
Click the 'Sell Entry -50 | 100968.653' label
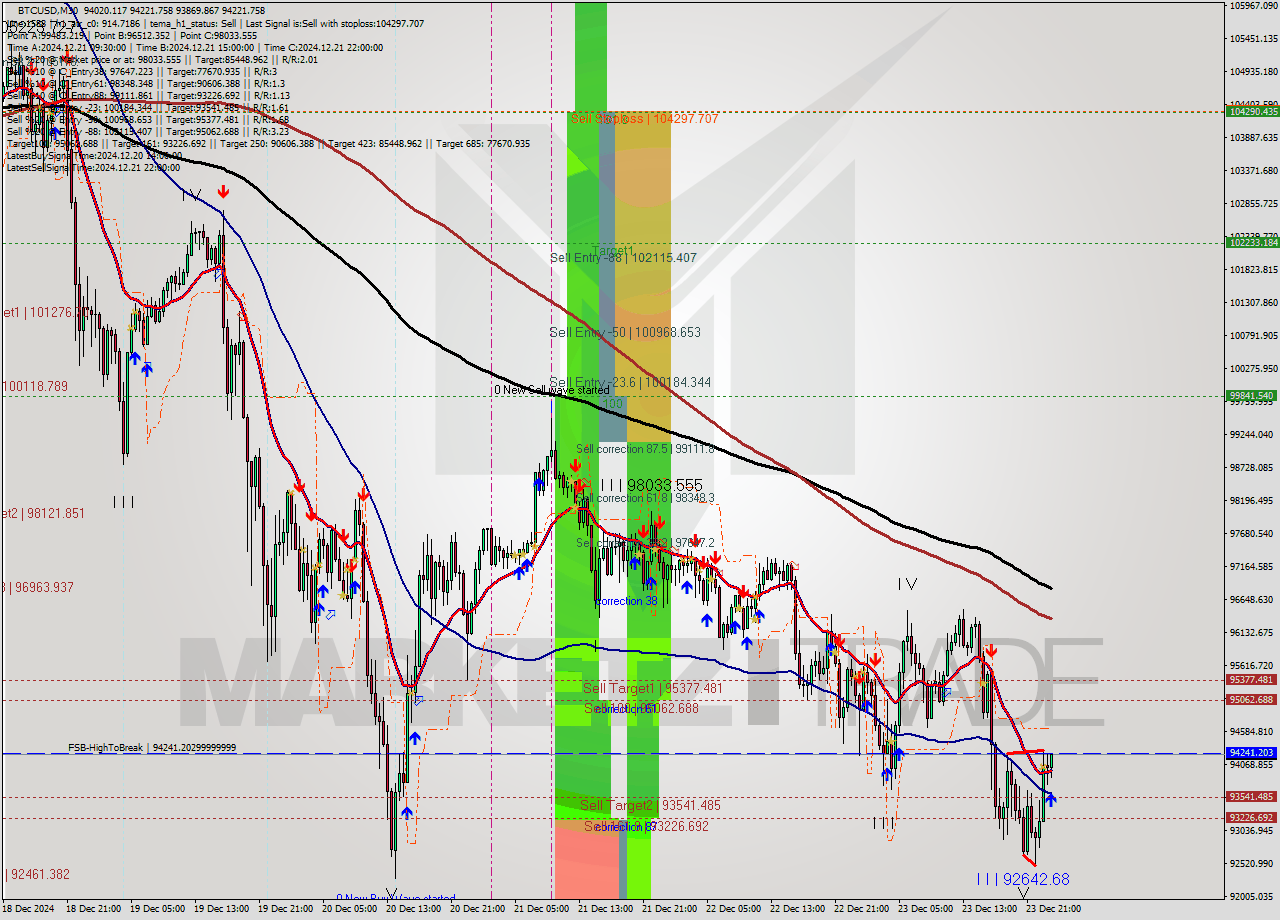pyautogui.click(x=625, y=332)
